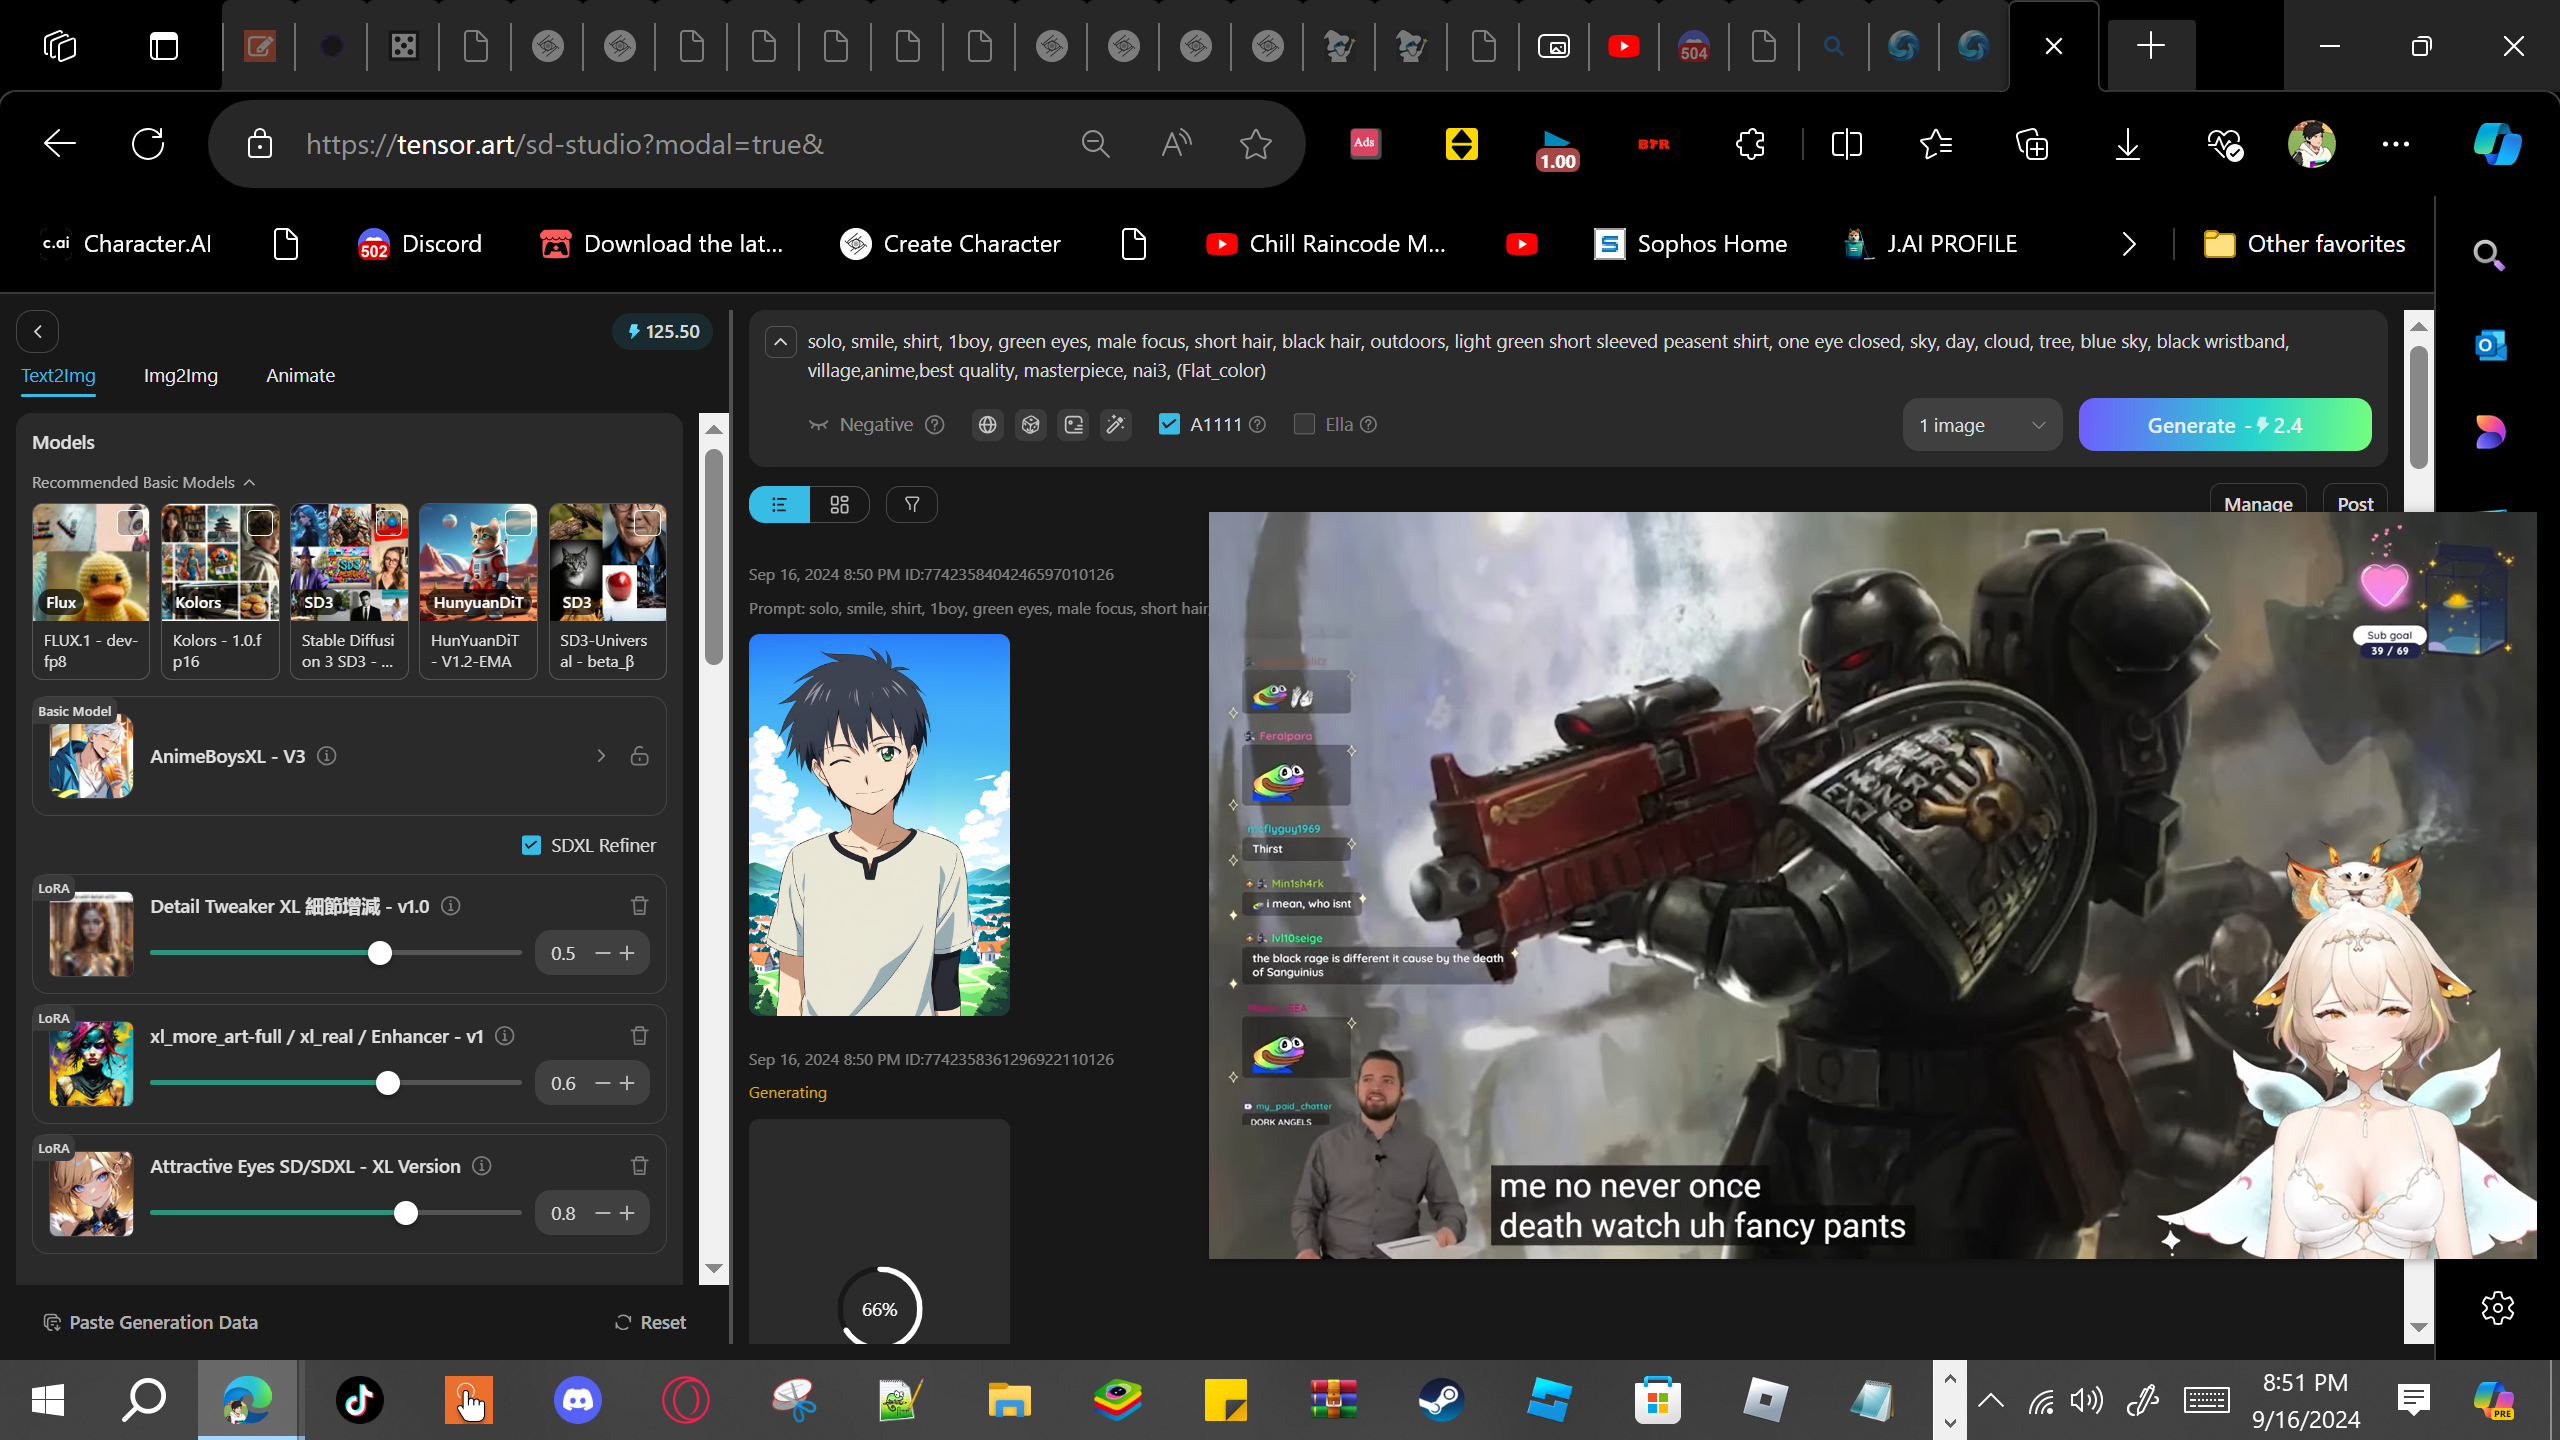Toggle the SDXL Refiner checkbox
The height and width of the screenshot is (1440, 2560).
tap(531, 845)
